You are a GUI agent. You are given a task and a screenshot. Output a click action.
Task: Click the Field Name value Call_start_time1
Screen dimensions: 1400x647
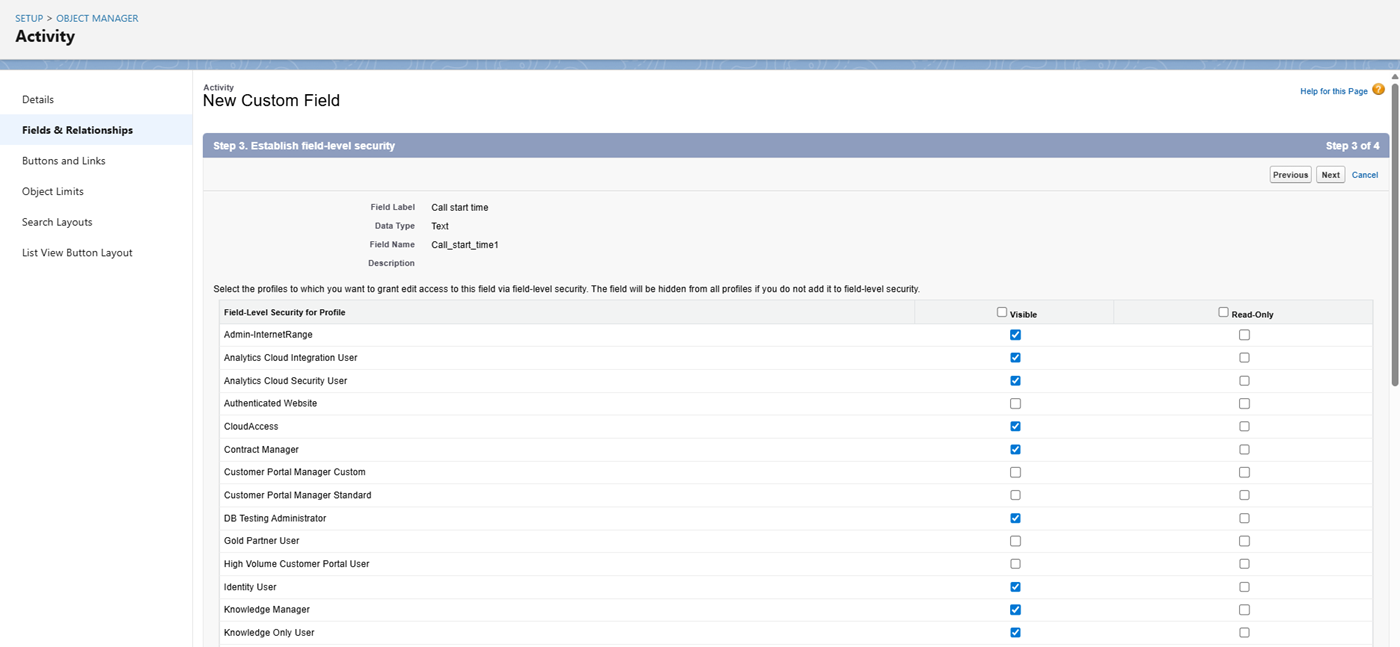[464, 245]
